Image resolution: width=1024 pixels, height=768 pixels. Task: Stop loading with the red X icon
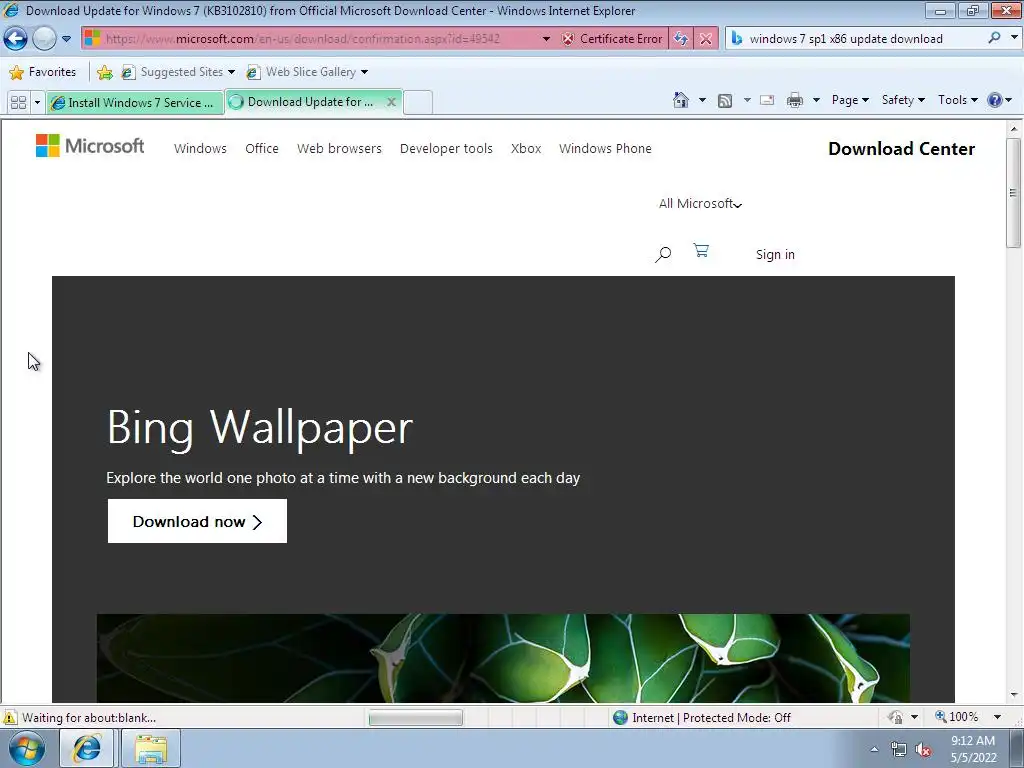point(706,39)
